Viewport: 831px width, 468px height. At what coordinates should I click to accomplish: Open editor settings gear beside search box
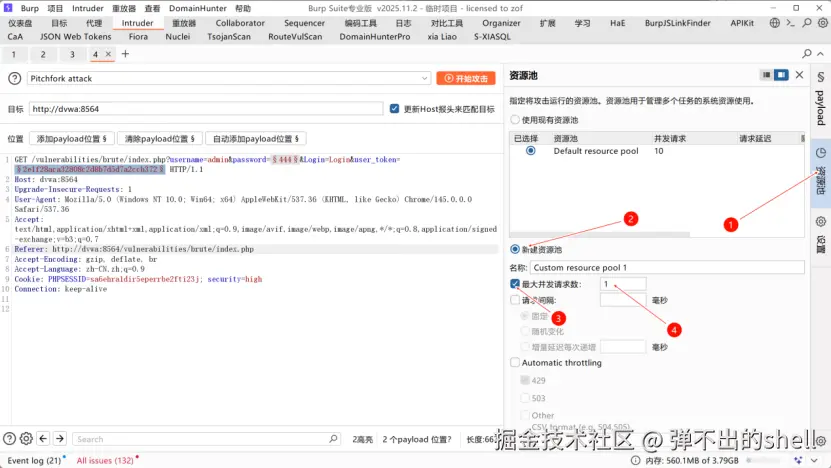tap(26, 439)
